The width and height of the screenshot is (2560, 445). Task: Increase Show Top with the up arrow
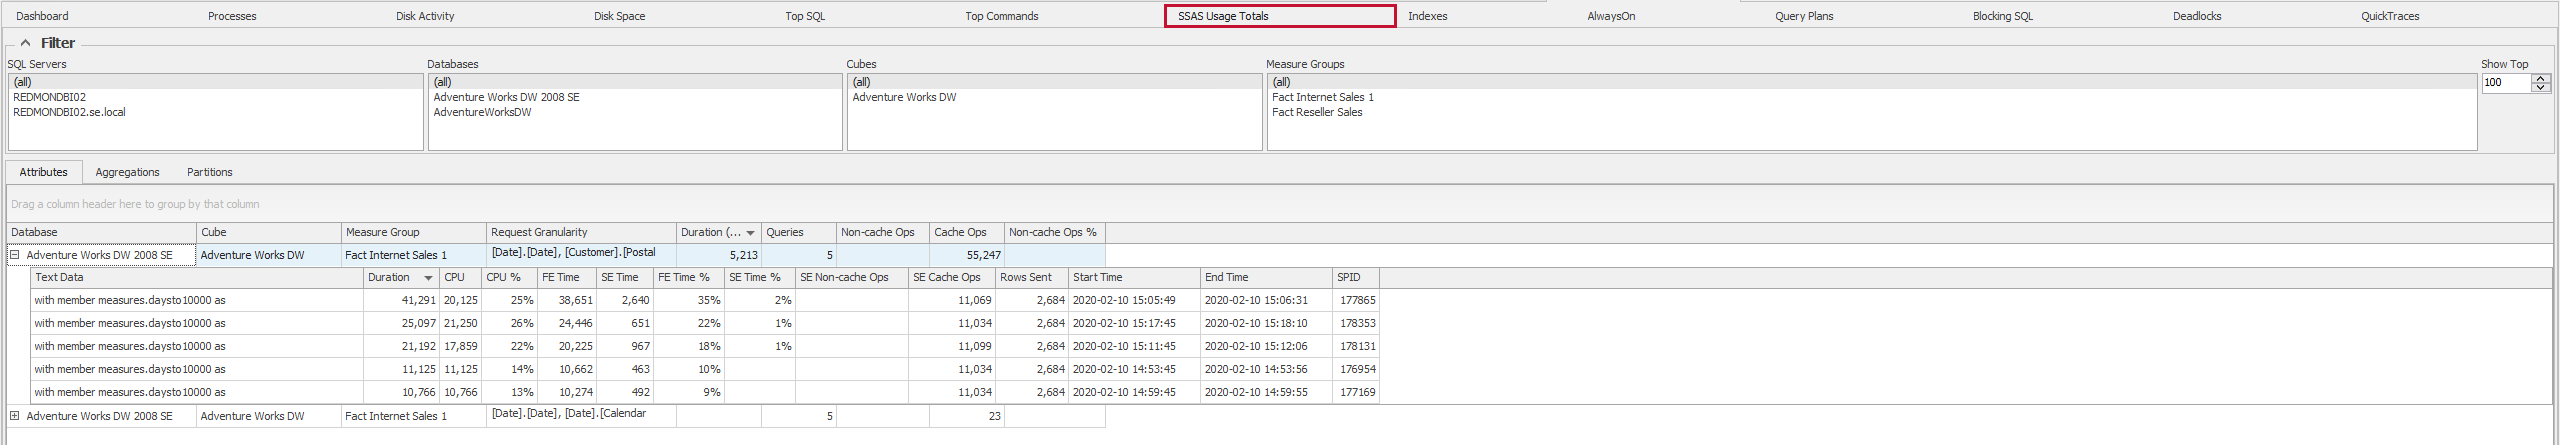(2541, 79)
